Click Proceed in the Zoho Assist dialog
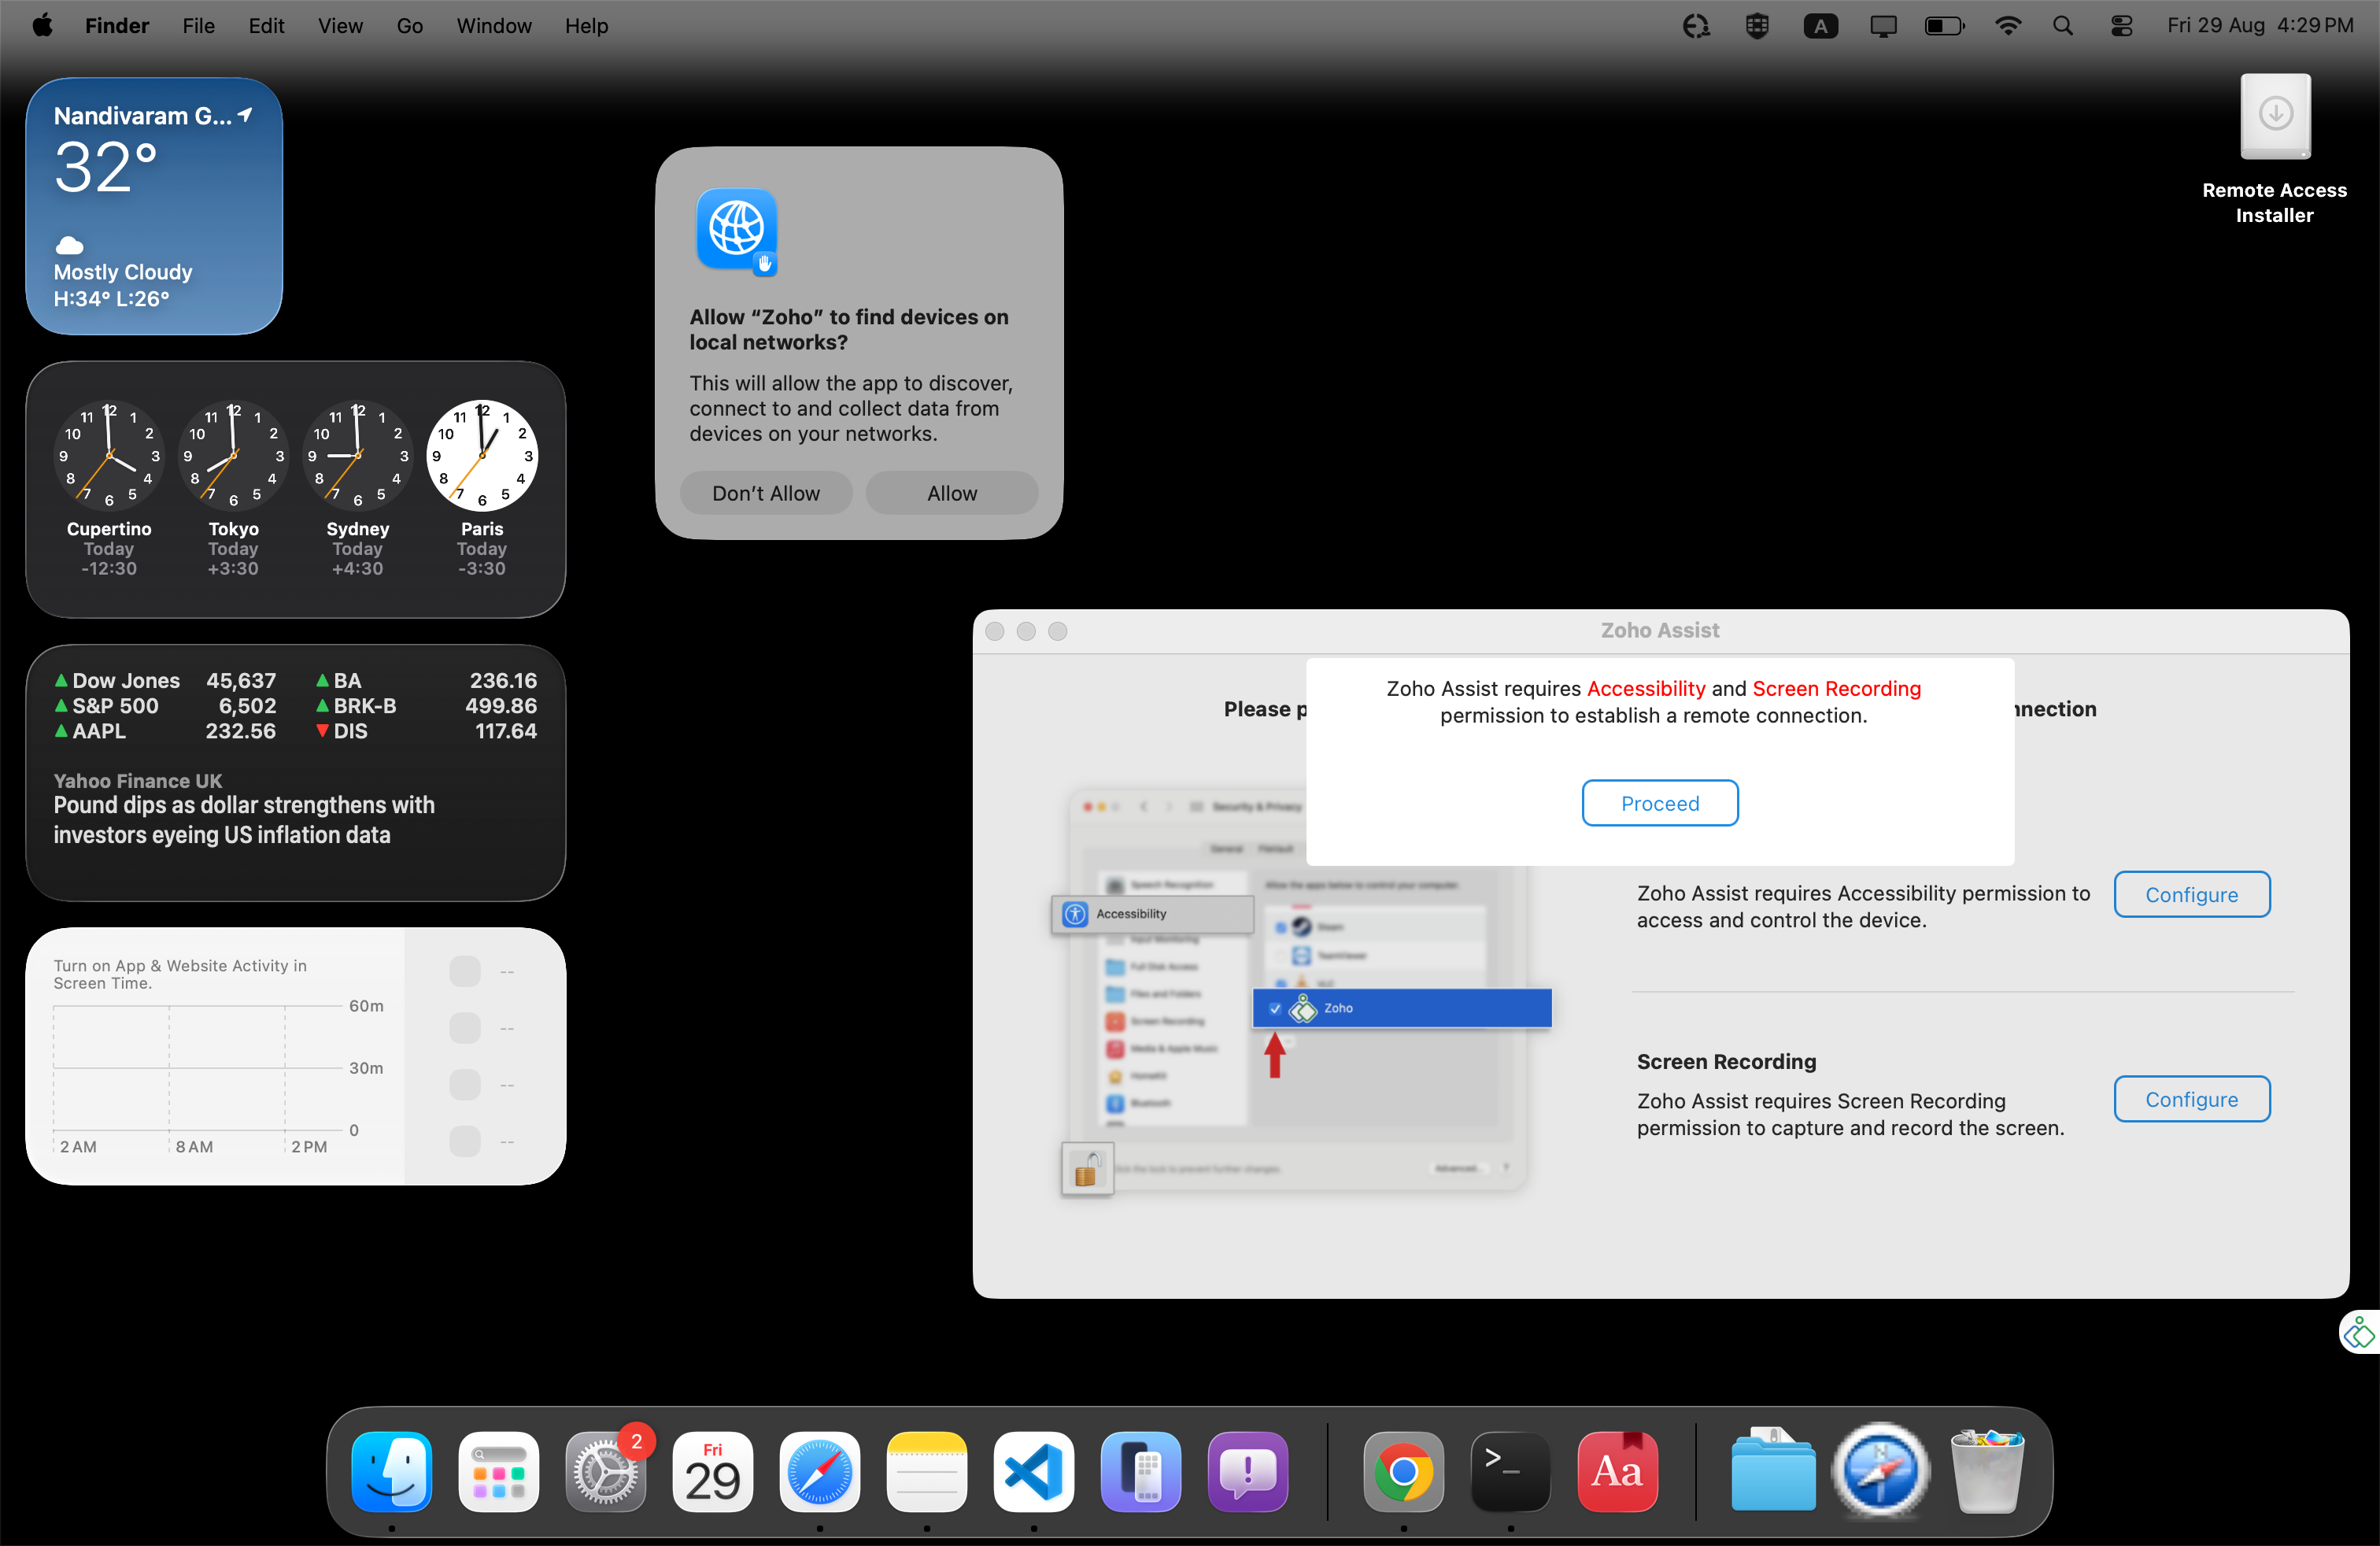Viewport: 2380px width, 1546px height. point(1659,802)
